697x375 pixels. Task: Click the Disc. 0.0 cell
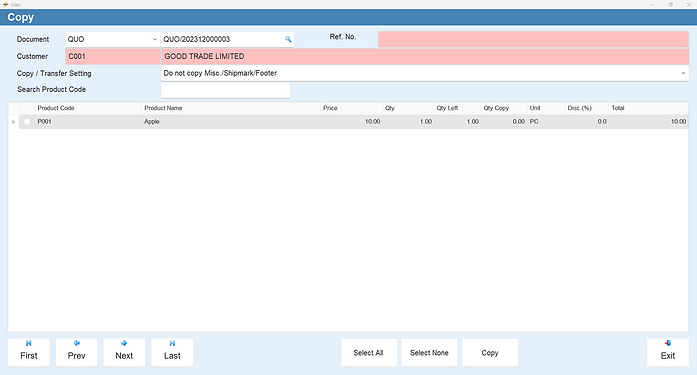tap(587, 122)
